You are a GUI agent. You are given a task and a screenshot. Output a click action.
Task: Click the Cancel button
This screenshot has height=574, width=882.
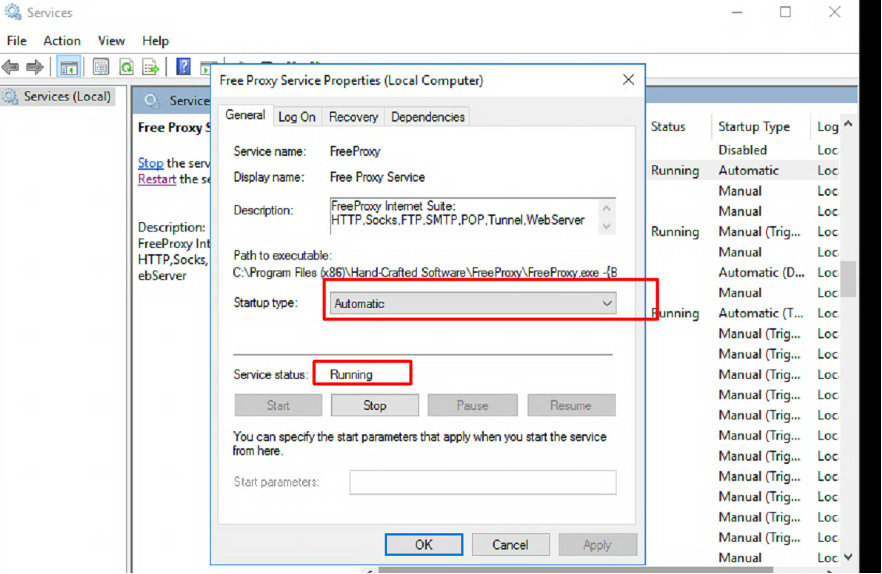(x=510, y=544)
